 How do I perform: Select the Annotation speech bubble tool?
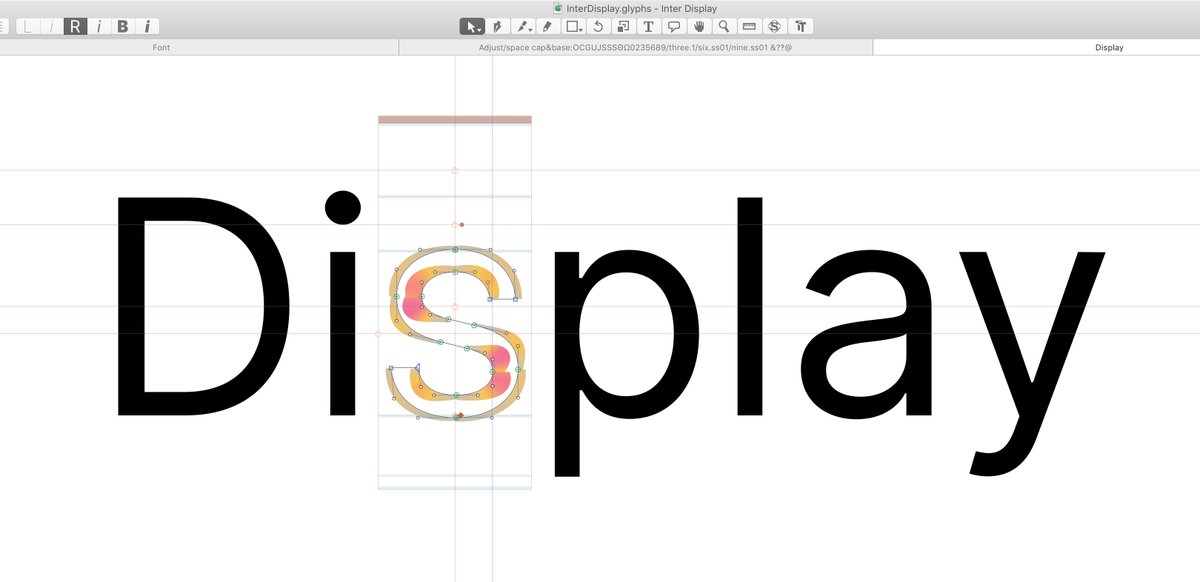click(674, 26)
